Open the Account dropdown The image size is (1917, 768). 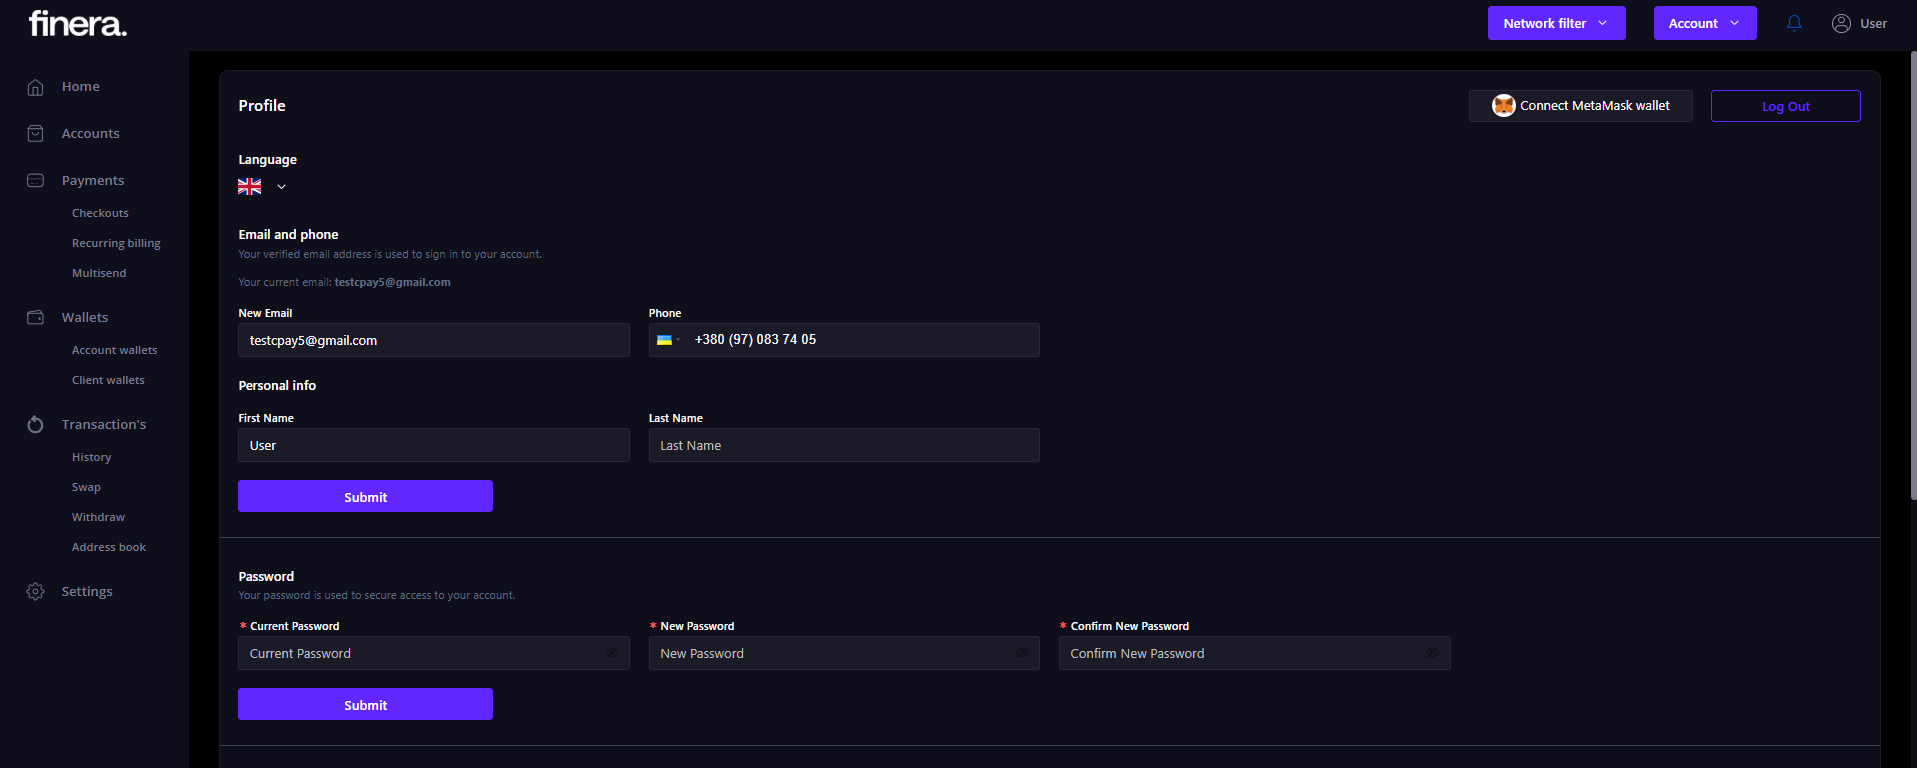click(1704, 23)
